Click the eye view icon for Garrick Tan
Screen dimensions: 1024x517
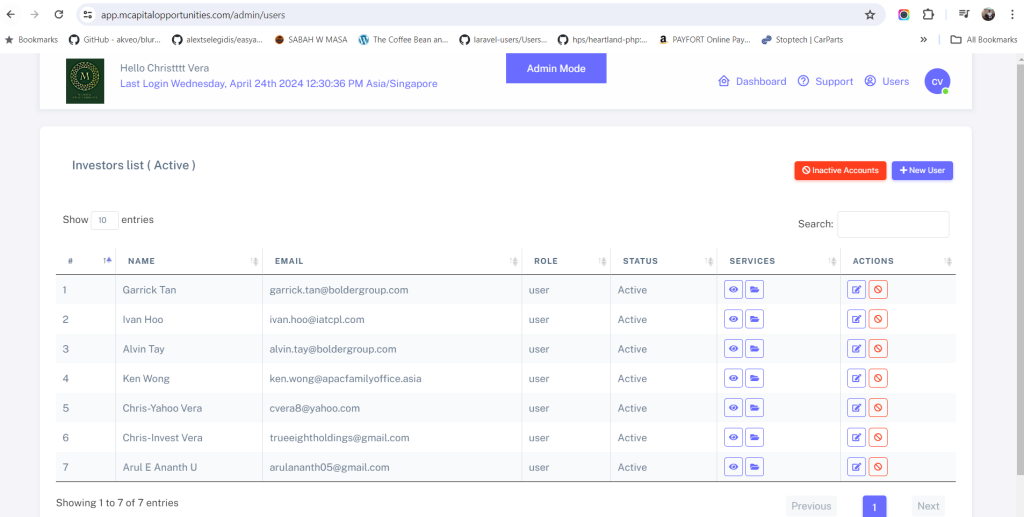point(734,290)
